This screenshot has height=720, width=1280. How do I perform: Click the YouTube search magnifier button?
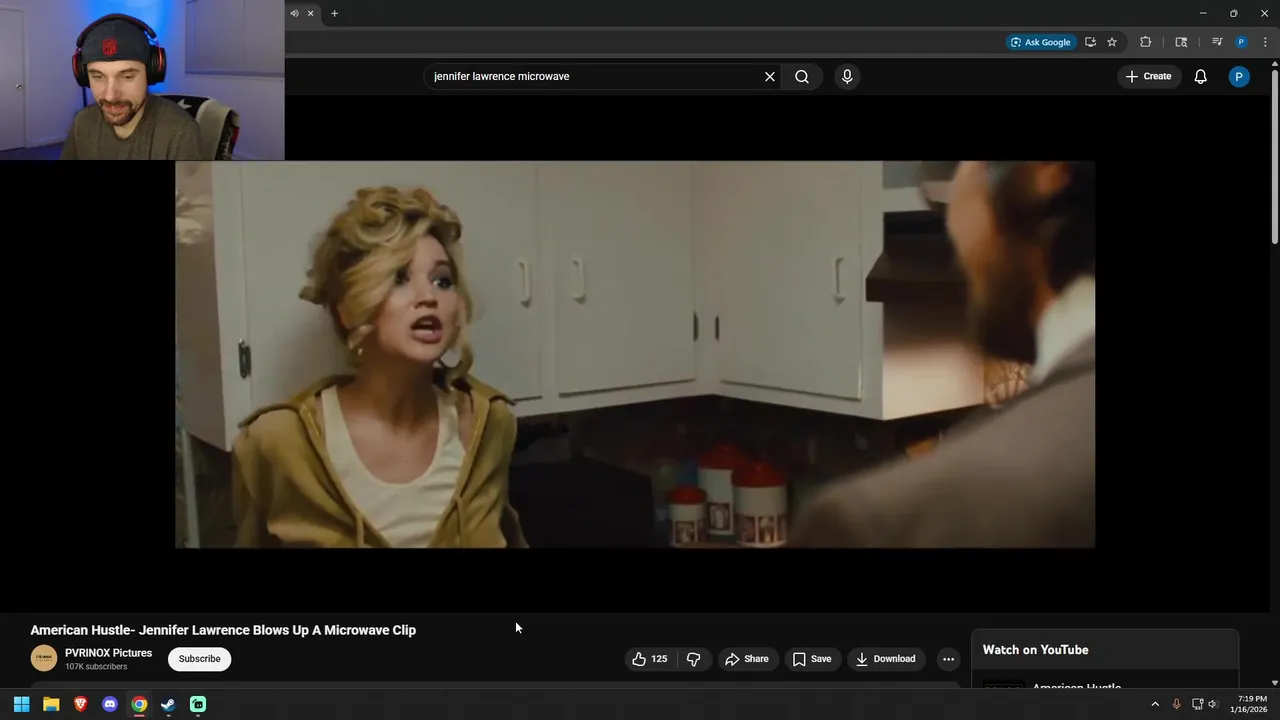(x=802, y=77)
